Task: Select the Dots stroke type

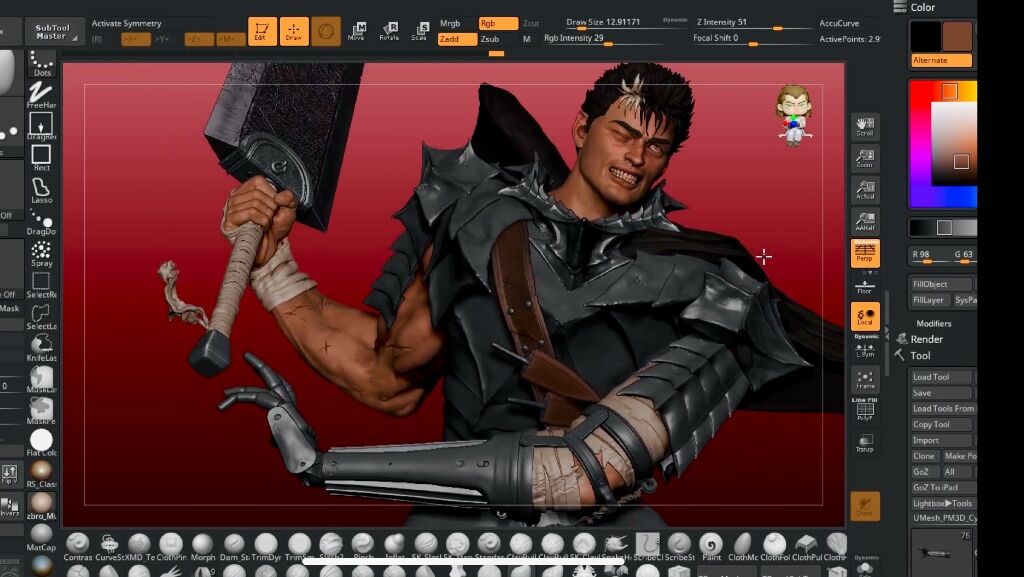Action: point(41,65)
